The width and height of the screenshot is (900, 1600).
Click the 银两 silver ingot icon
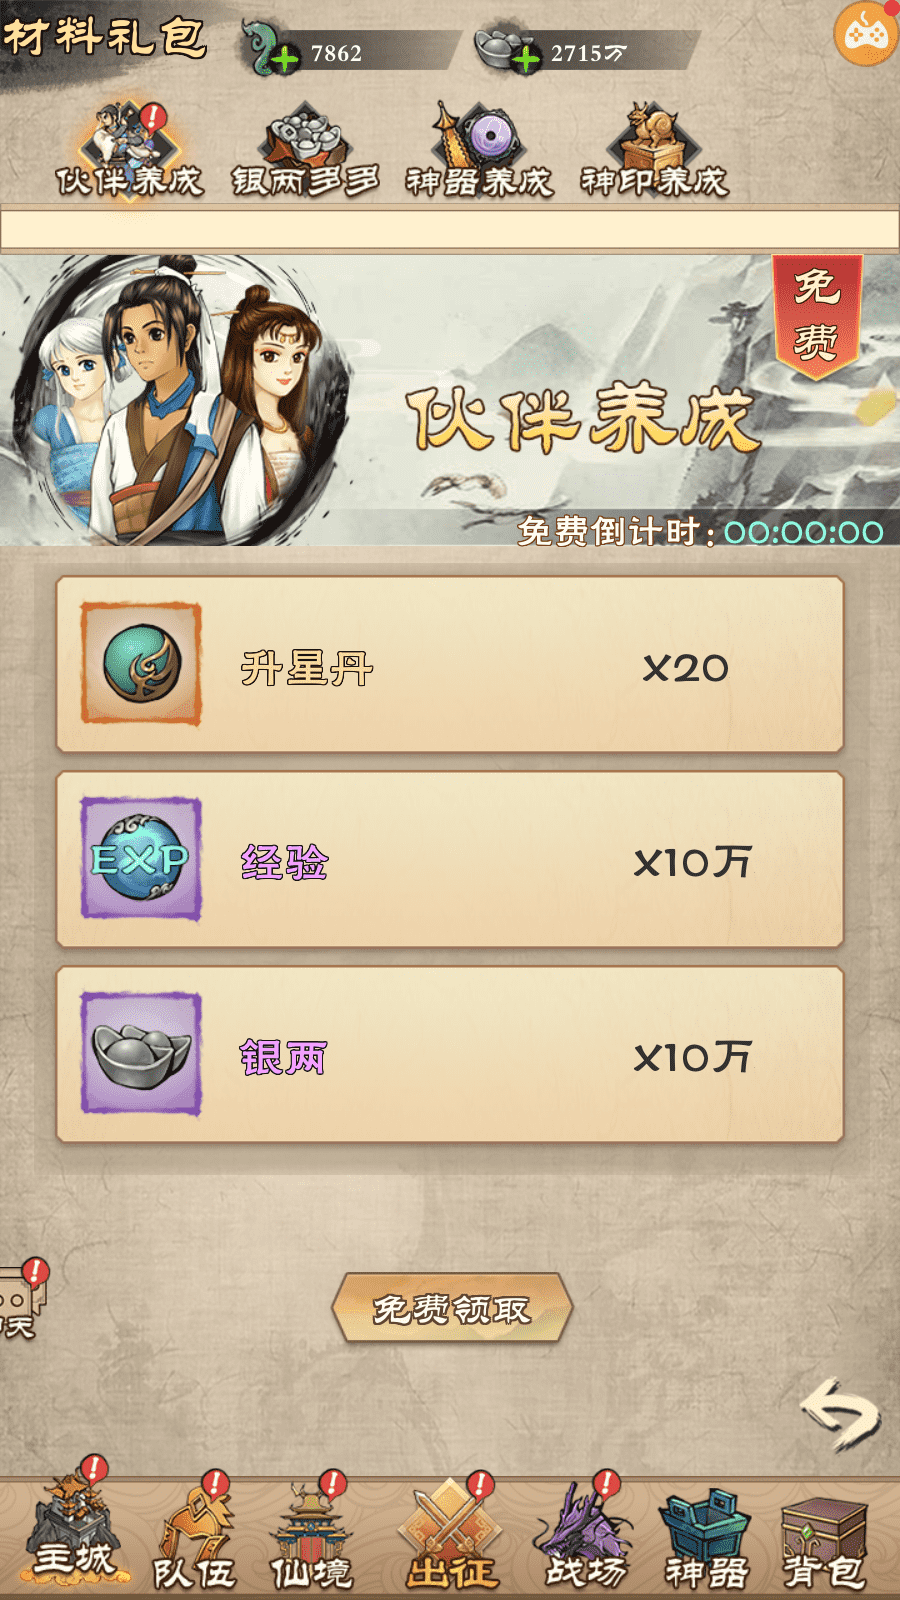coord(141,1054)
